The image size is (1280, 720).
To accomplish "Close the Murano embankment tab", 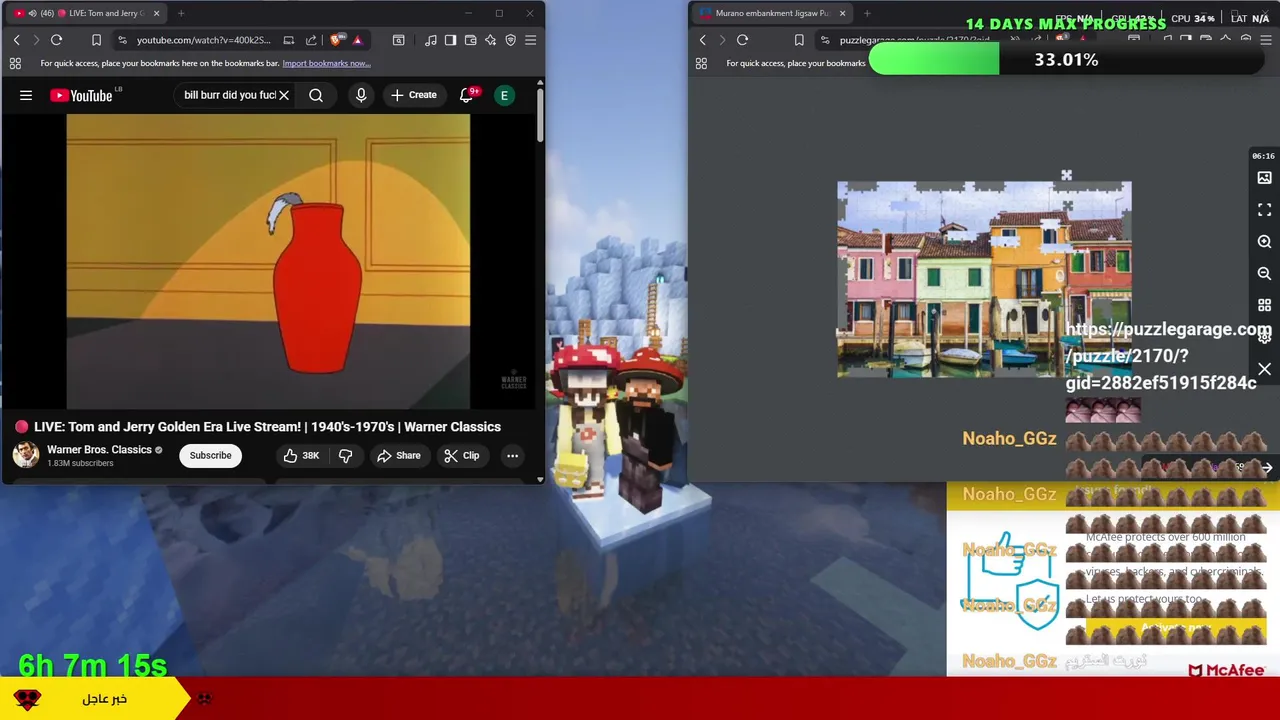I will click(842, 13).
